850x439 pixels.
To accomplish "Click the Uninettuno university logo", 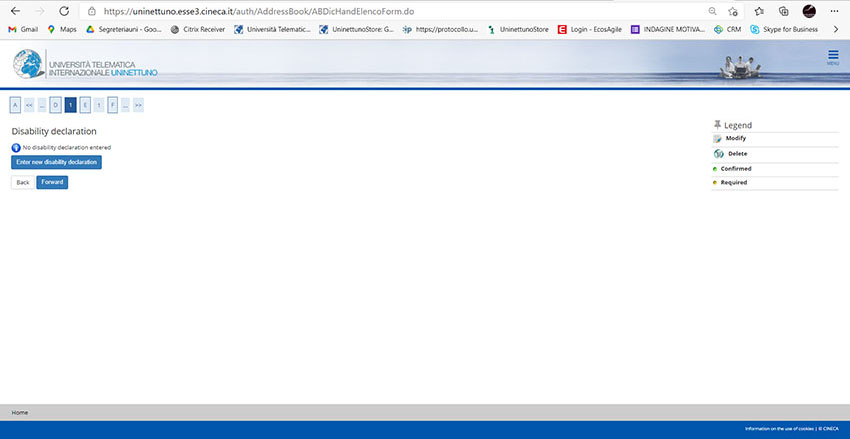I will click(85, 64).
